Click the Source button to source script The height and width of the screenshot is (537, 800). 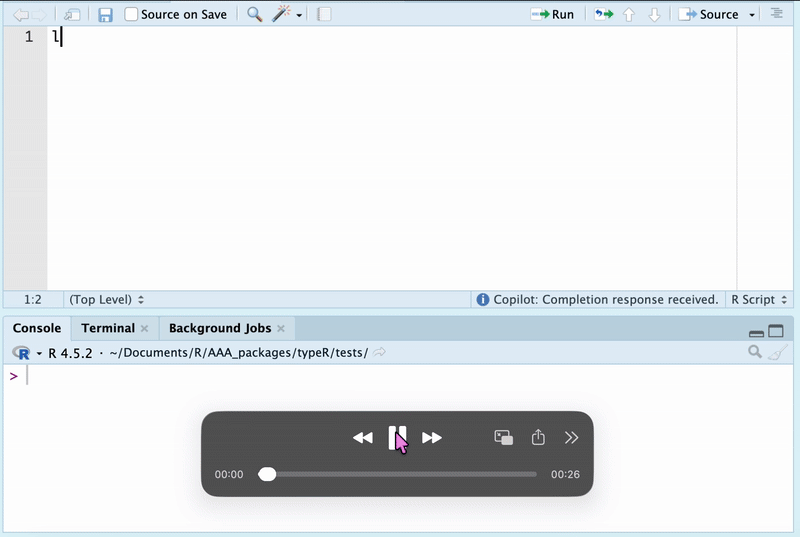pos(708,15)
